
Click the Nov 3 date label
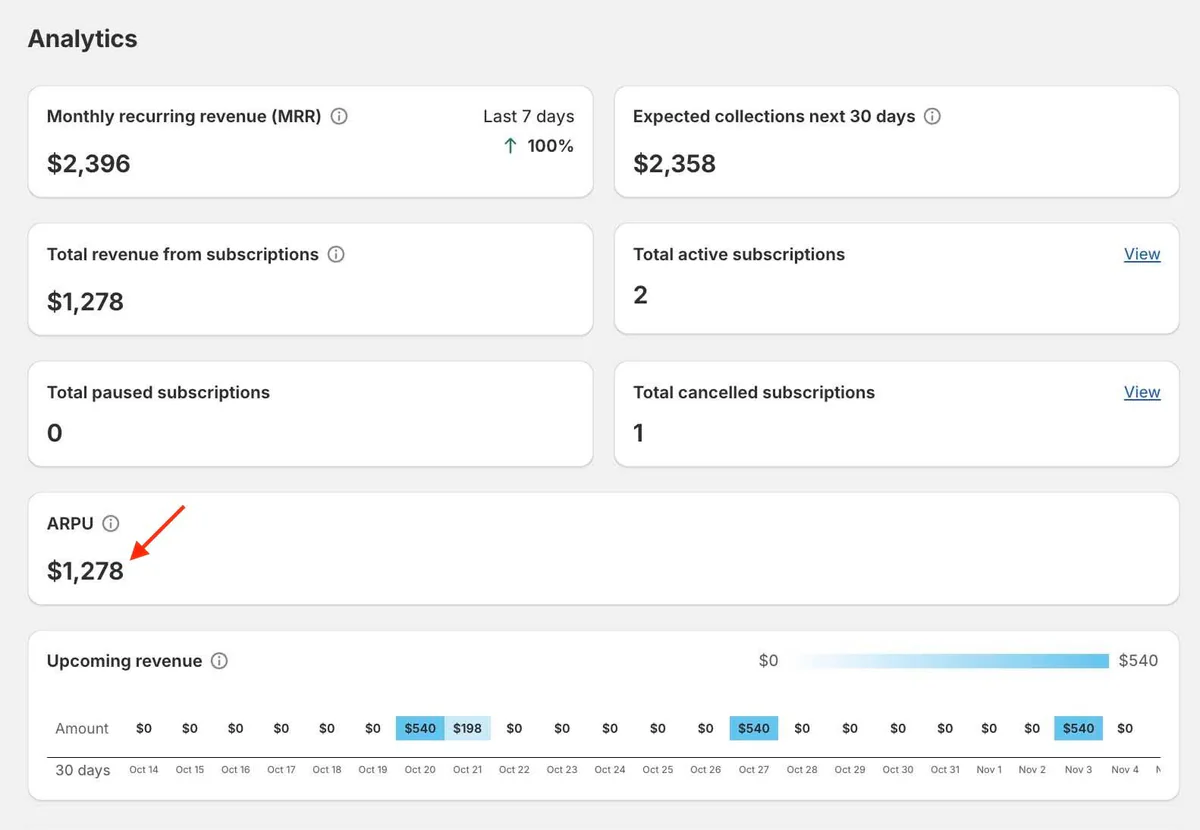(1078, 770)
